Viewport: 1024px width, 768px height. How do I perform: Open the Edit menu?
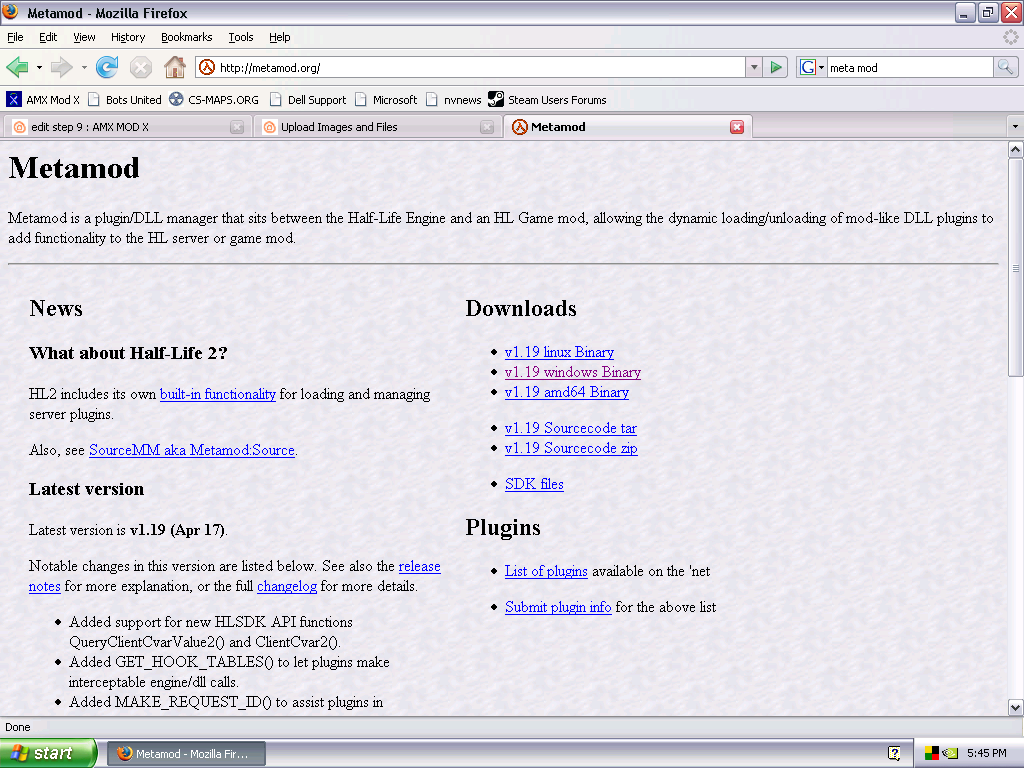point(48,37)
